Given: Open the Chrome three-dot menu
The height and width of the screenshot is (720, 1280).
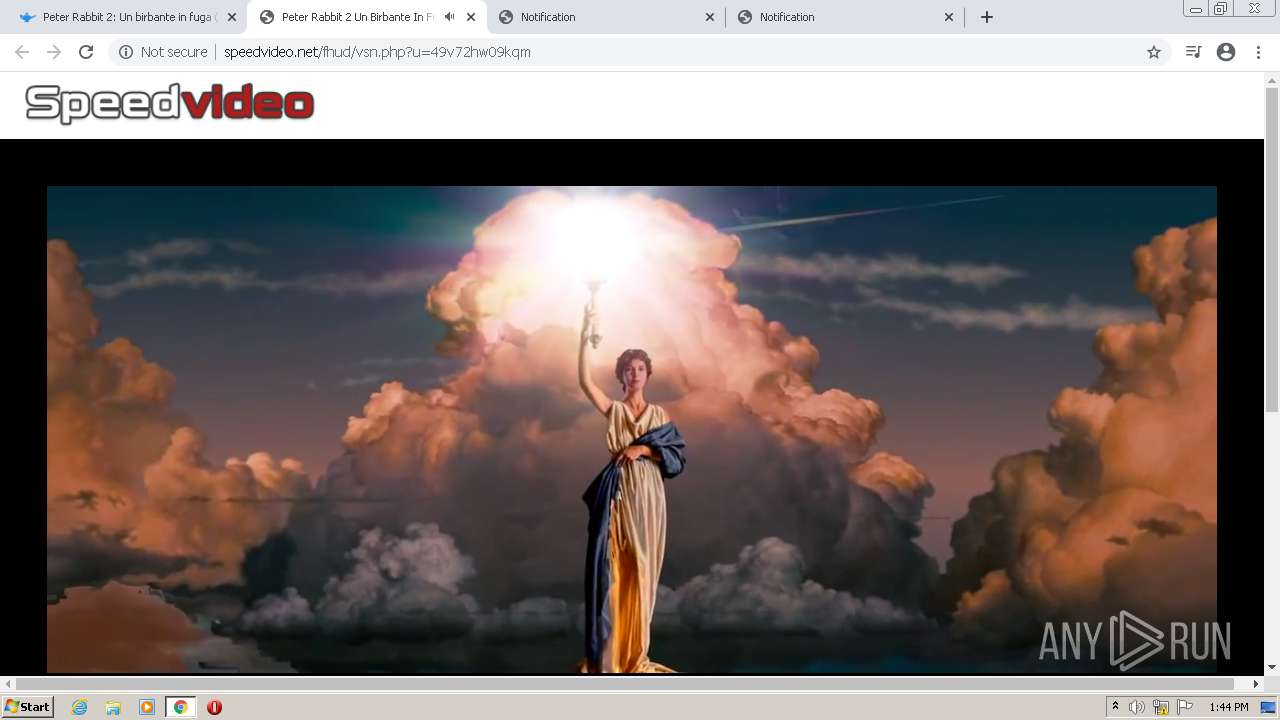Looking at the screenshot, I should tap(1258, 52).
